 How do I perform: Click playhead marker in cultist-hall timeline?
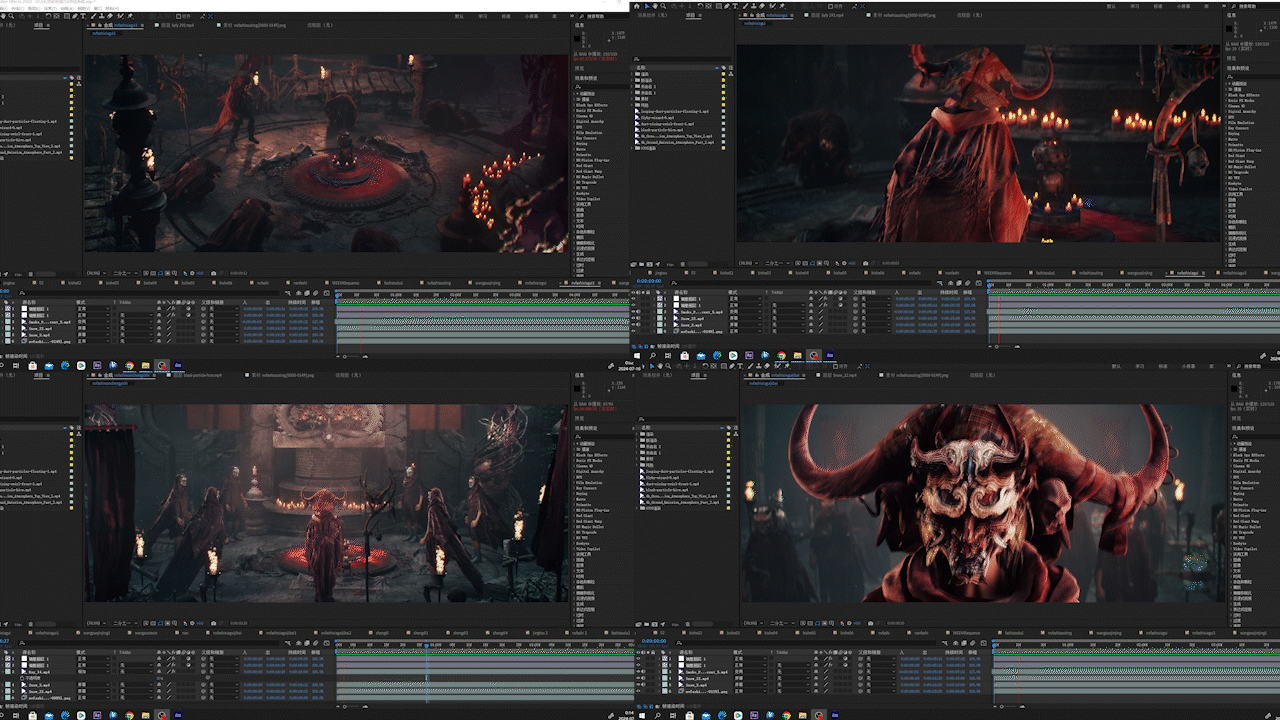(427, 645)
